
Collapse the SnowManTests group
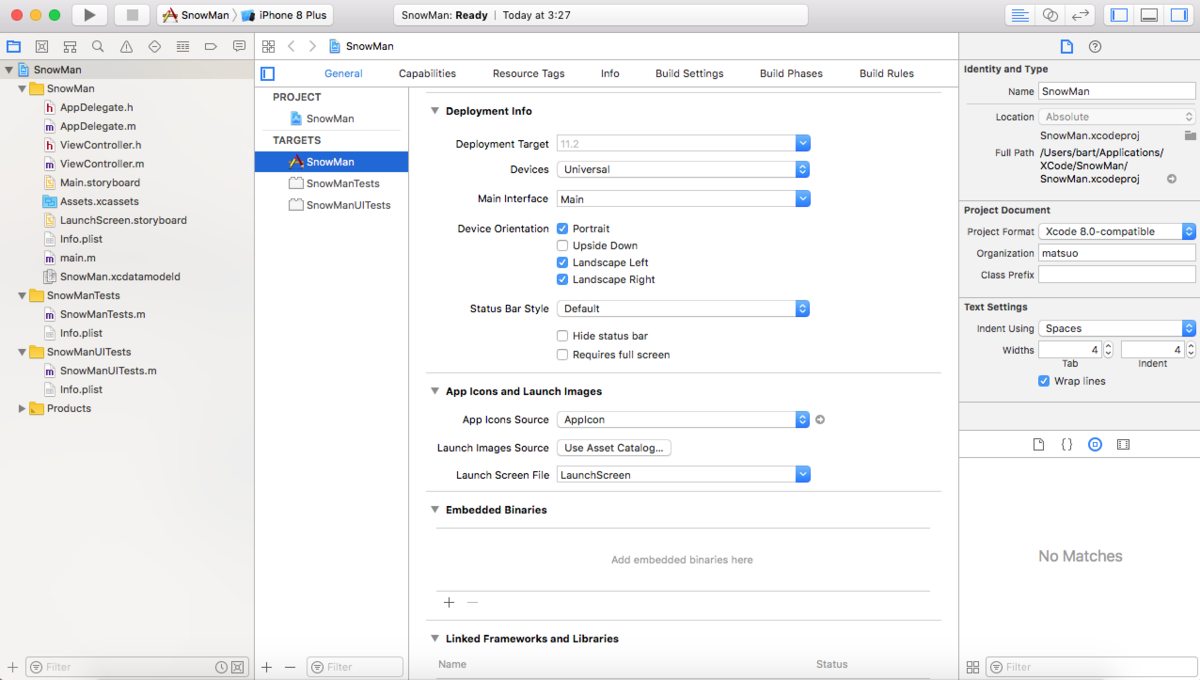click(x=22, y=295)
